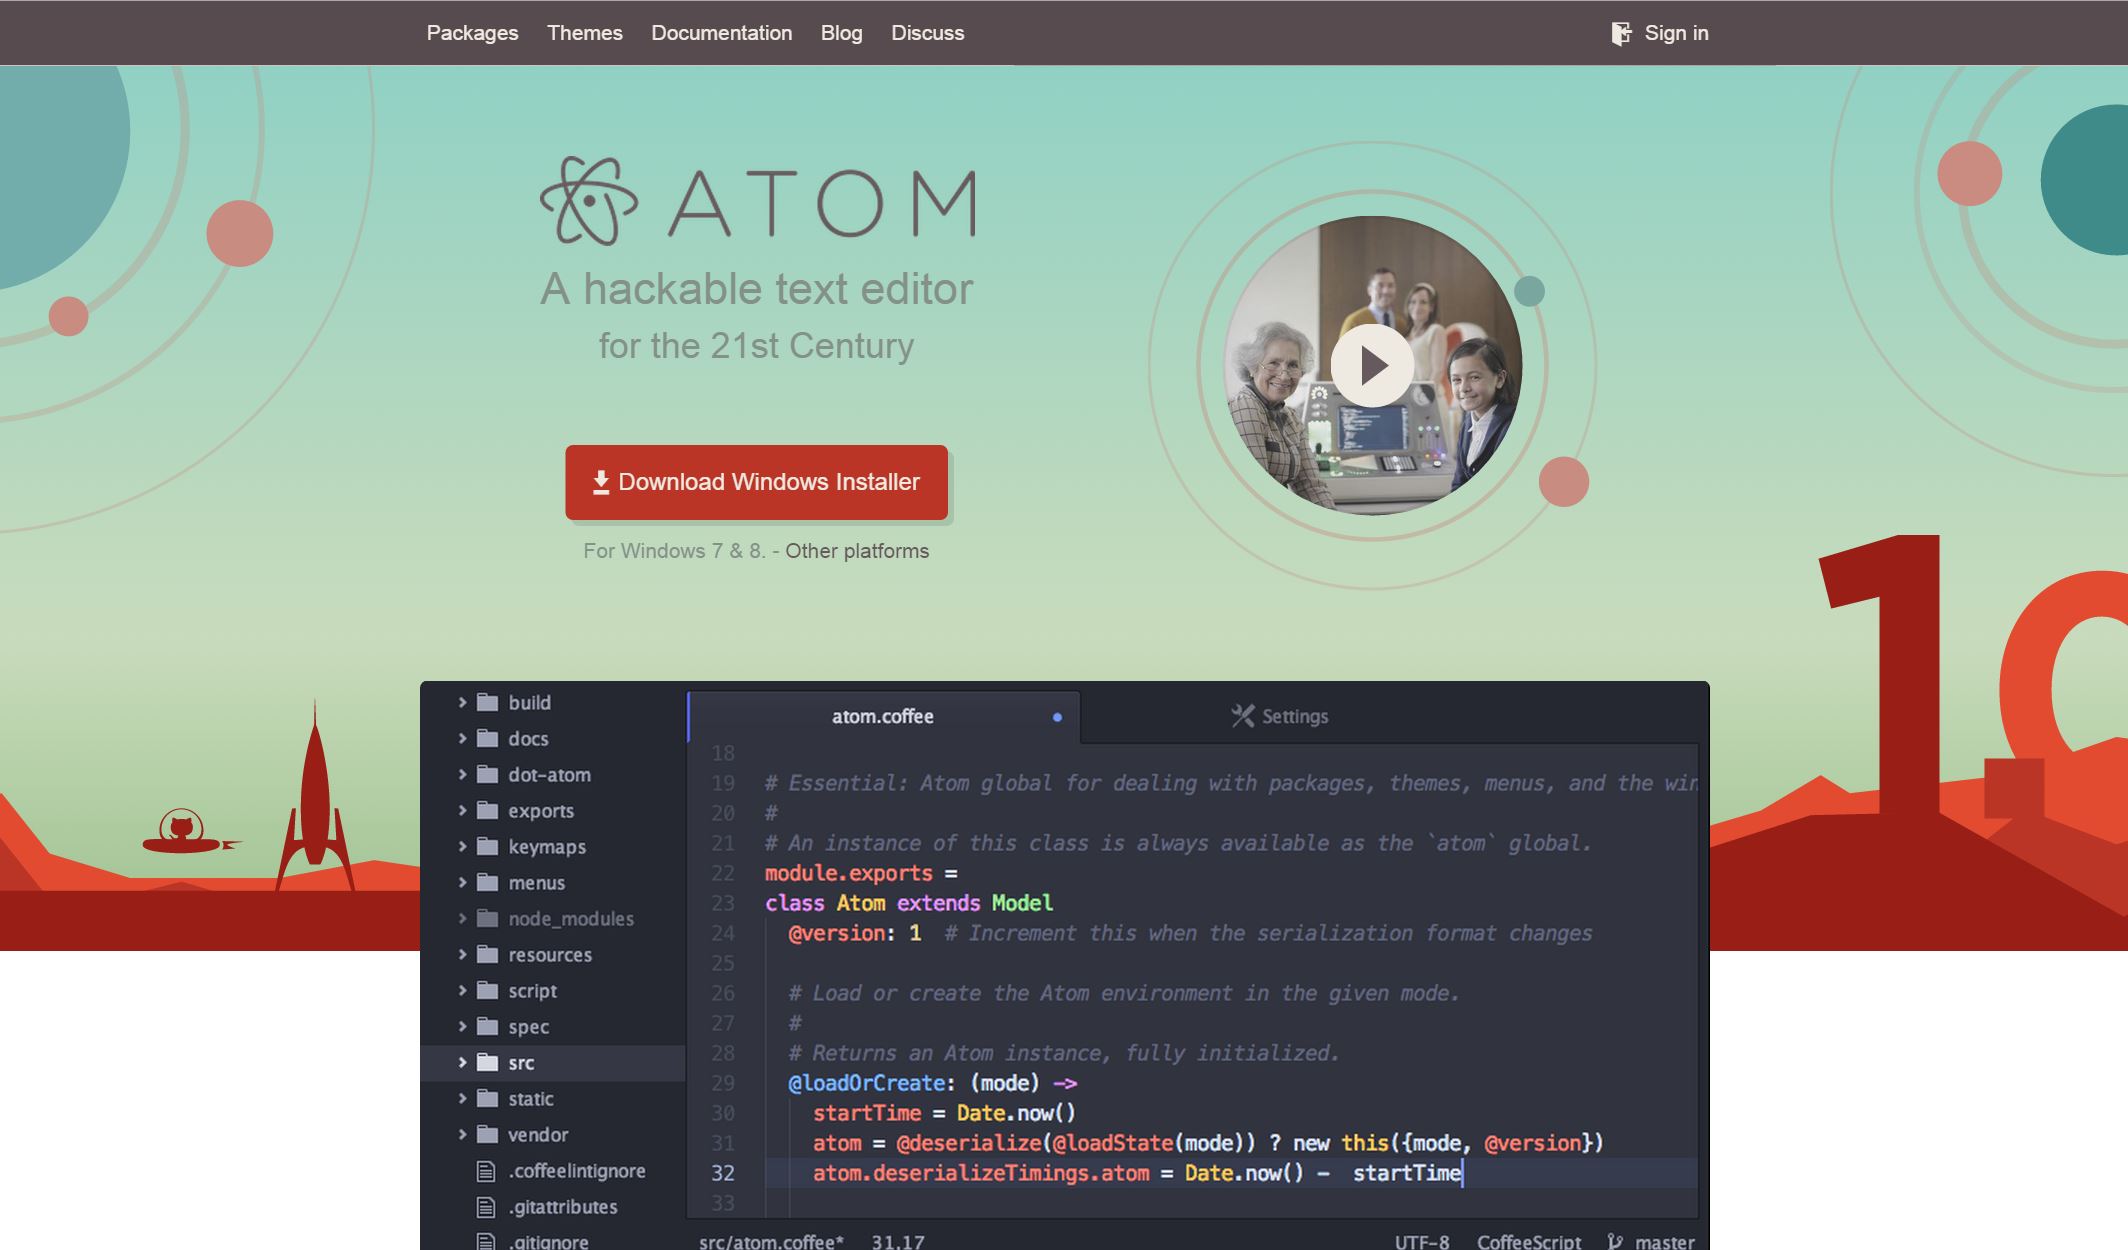This screenshot has width=2128, height=1250.
Task: Expand the resources folder chevron
Action: (462, 954)
